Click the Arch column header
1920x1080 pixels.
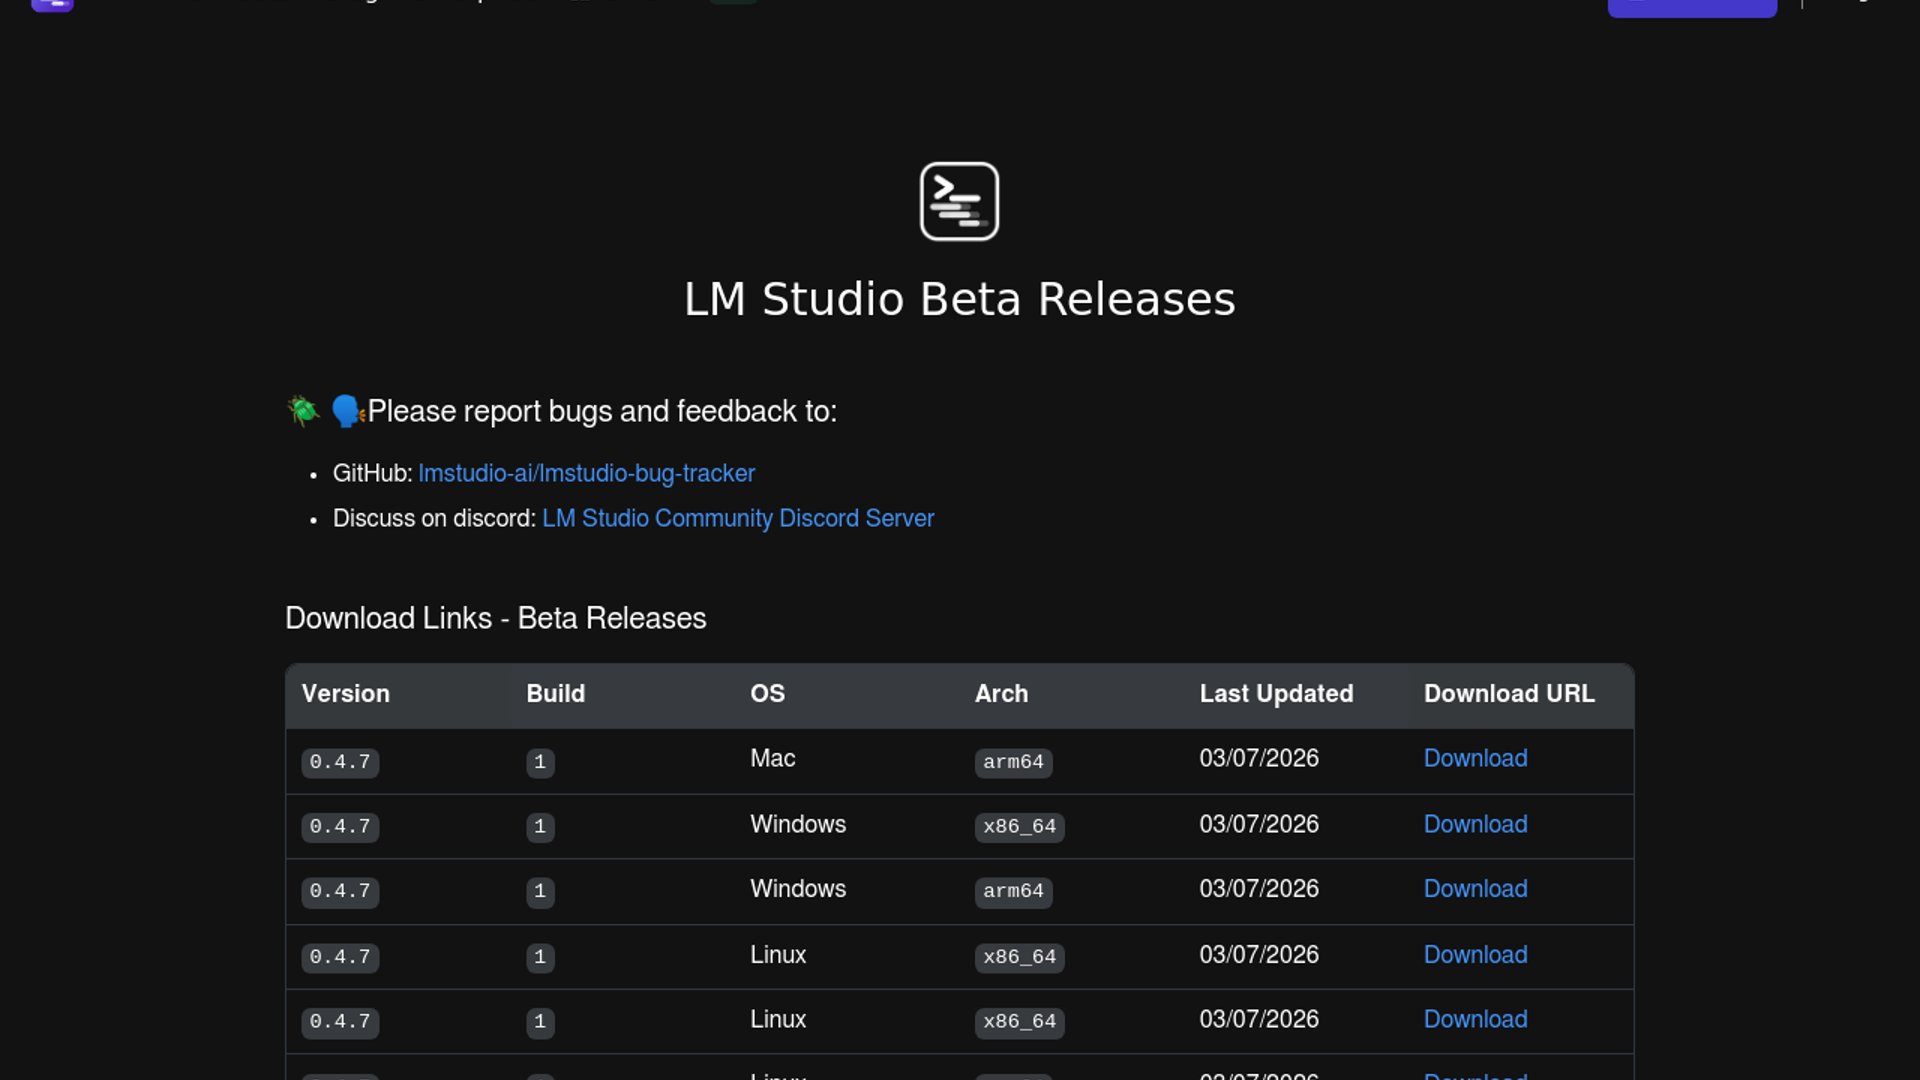point(1001,694)
